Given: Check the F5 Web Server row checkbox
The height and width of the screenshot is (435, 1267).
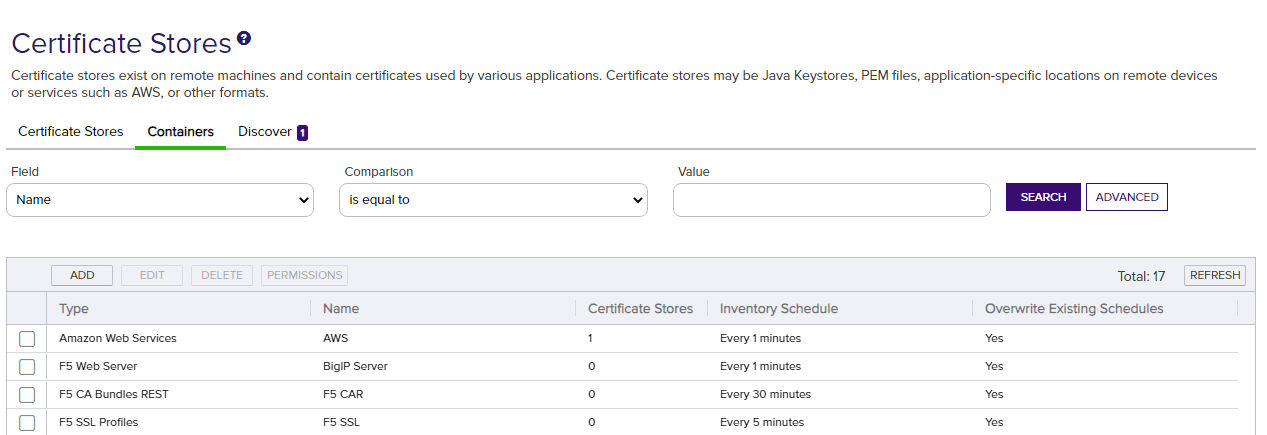Looking at the screenshot, I should pos(27,367).
